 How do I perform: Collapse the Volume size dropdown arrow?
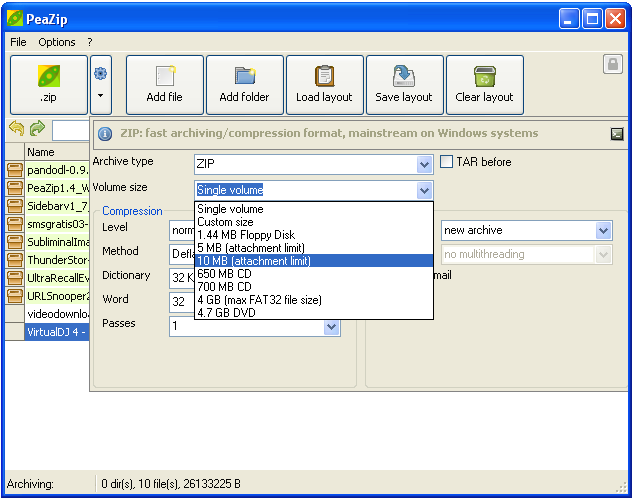click(424, 190)
